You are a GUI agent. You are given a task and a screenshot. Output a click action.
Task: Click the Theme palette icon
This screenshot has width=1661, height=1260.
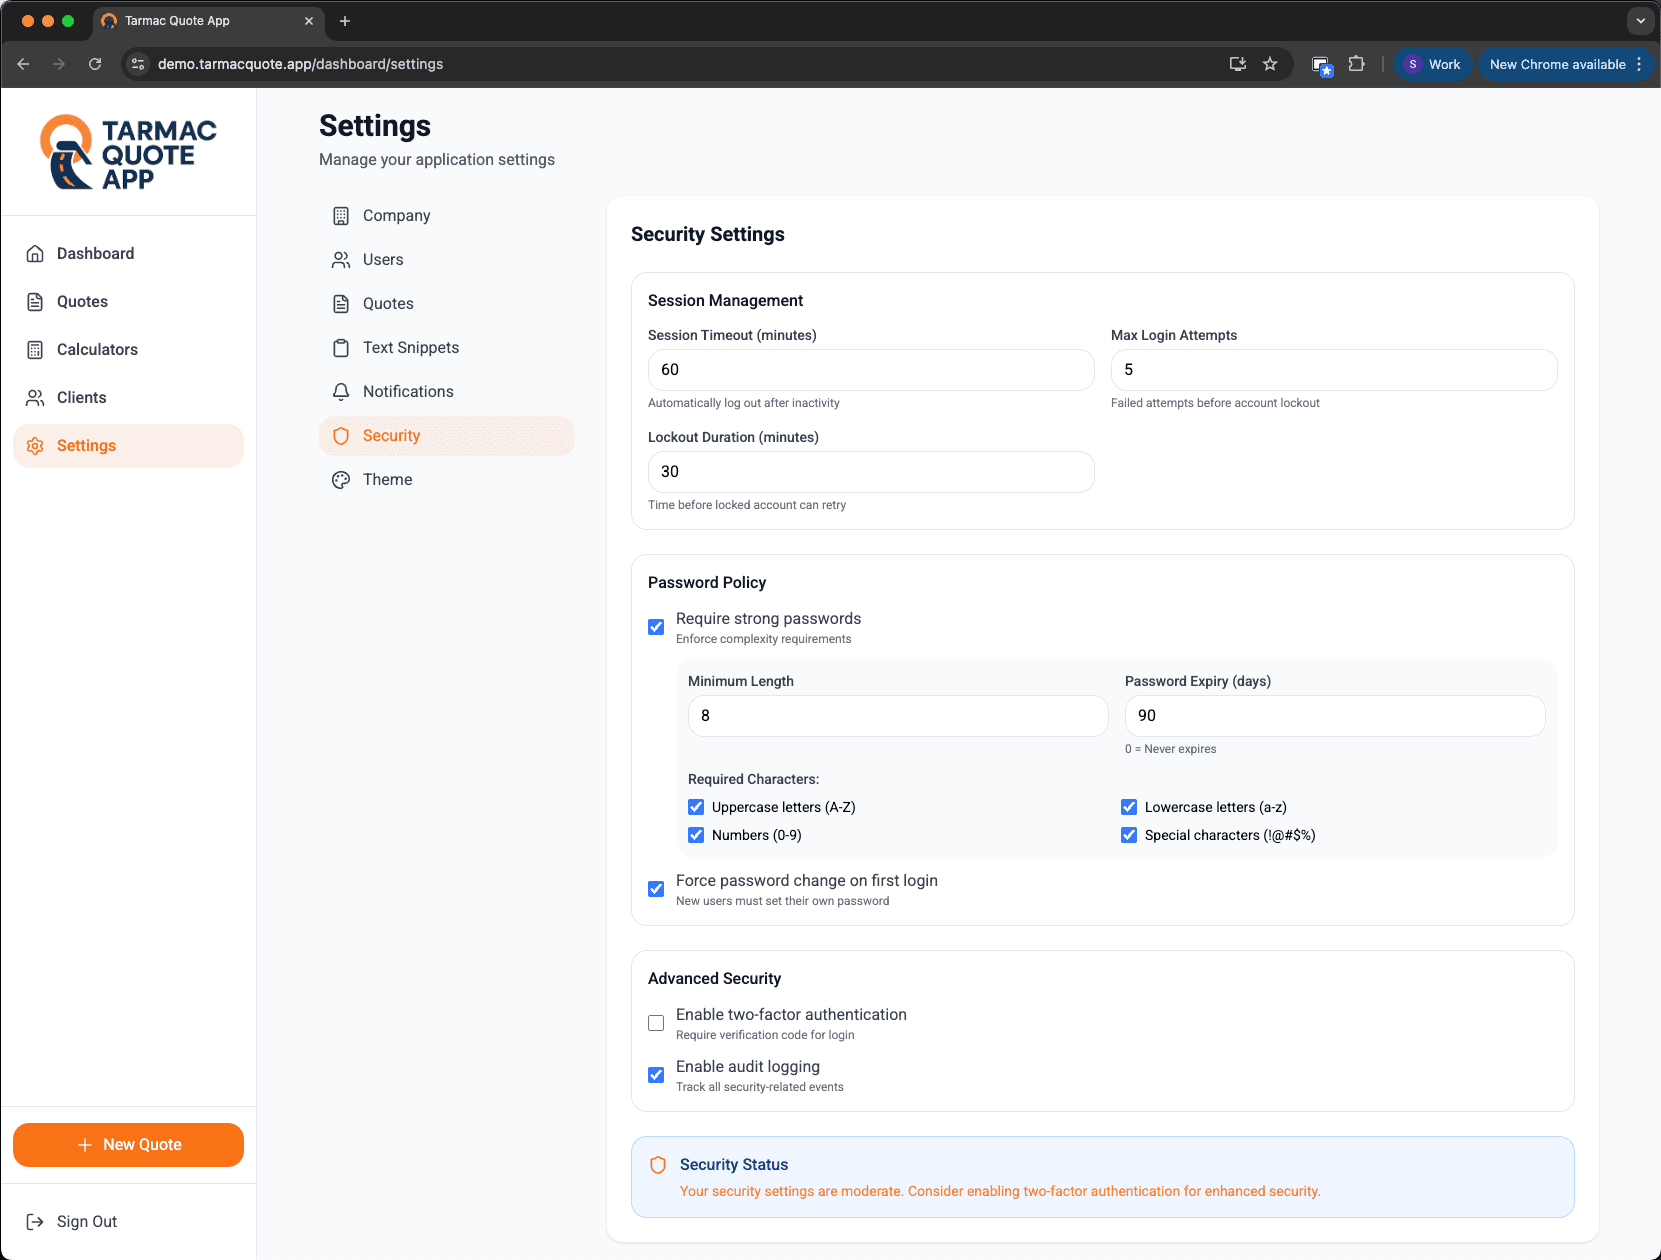click(x=341, y=480)
